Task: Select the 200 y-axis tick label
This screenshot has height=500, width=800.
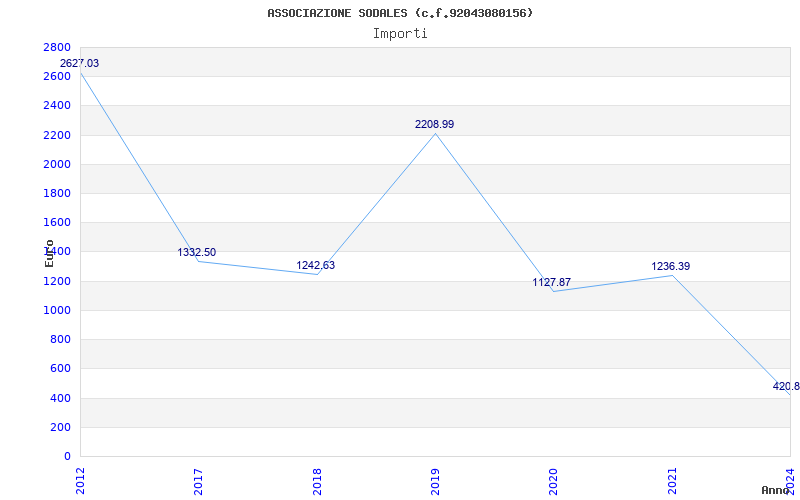Action: click(60, 427)
